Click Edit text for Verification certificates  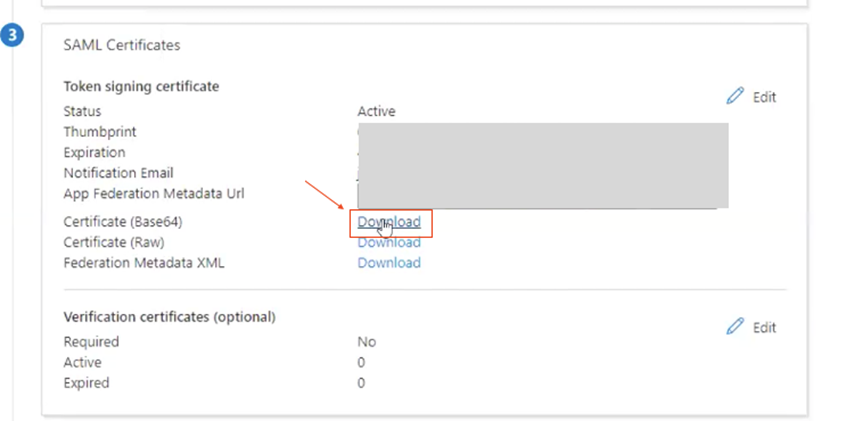point(764,328)
